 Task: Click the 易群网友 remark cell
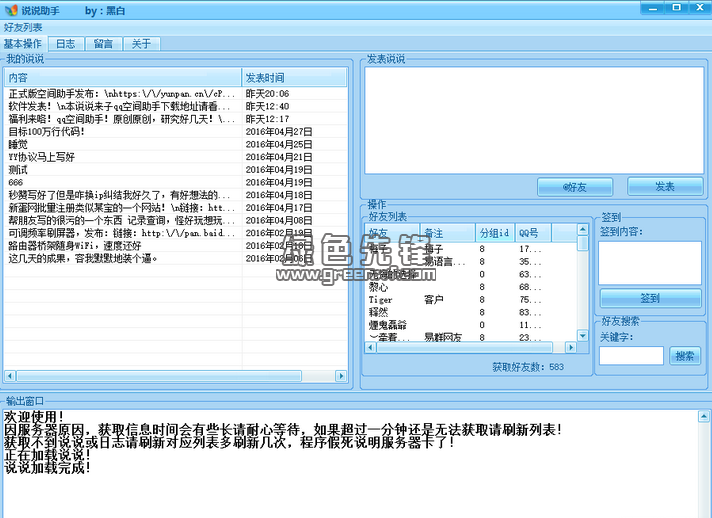coord(443,337)
